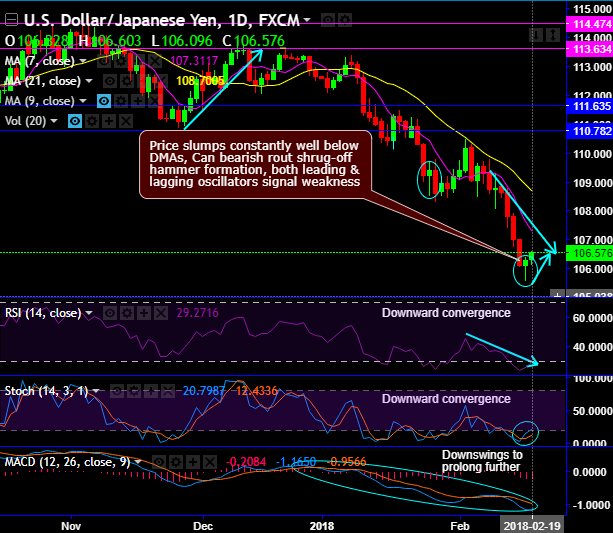
Task: Select the 114.474 magenta price label
Action: (590, 24)
